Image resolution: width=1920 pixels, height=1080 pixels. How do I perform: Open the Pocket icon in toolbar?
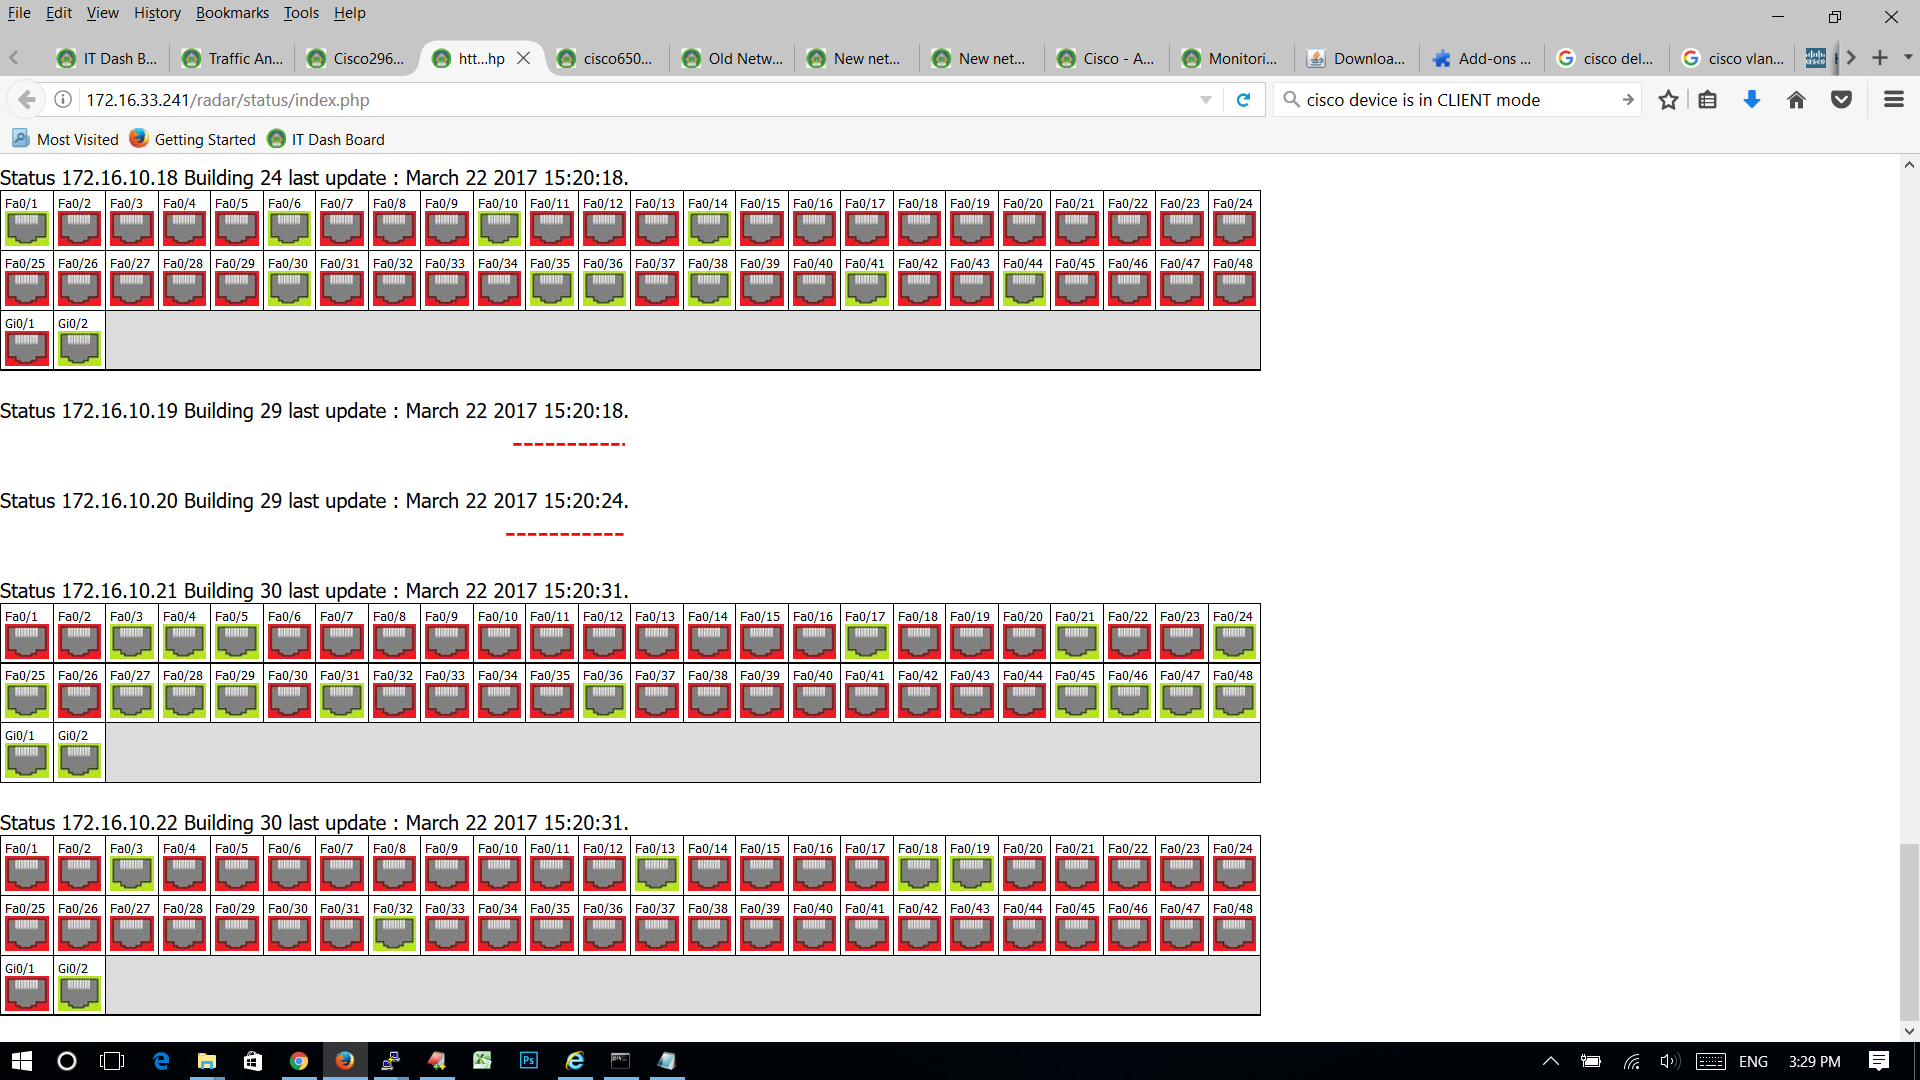coord(1841,100)
